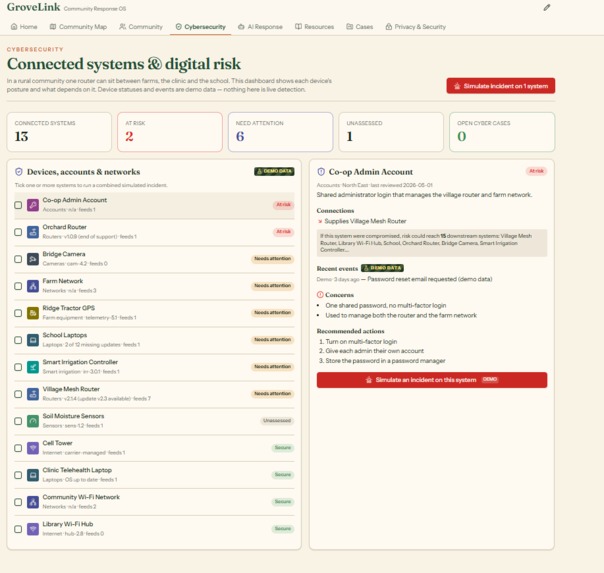Tick the Community Wi-Fi Network checkbox
This screenshot has height=573, width=604.
point(18,502)
